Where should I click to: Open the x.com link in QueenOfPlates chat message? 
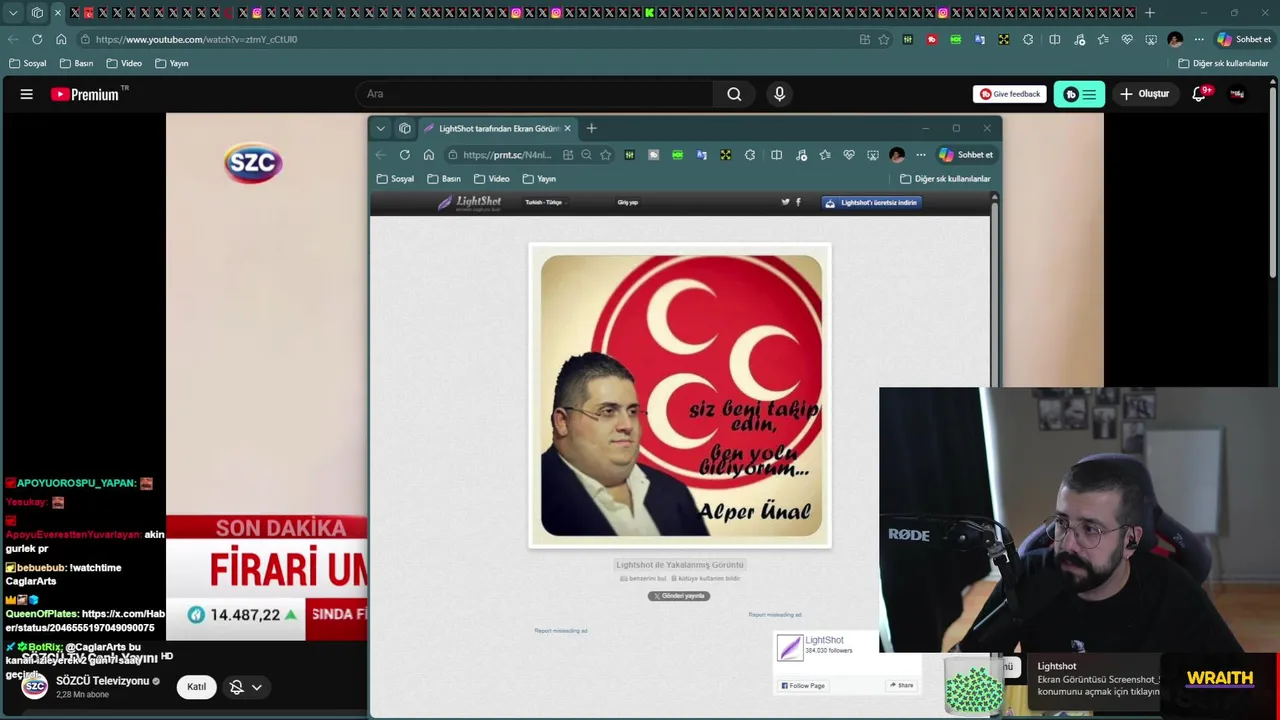[x=85, y=621]
